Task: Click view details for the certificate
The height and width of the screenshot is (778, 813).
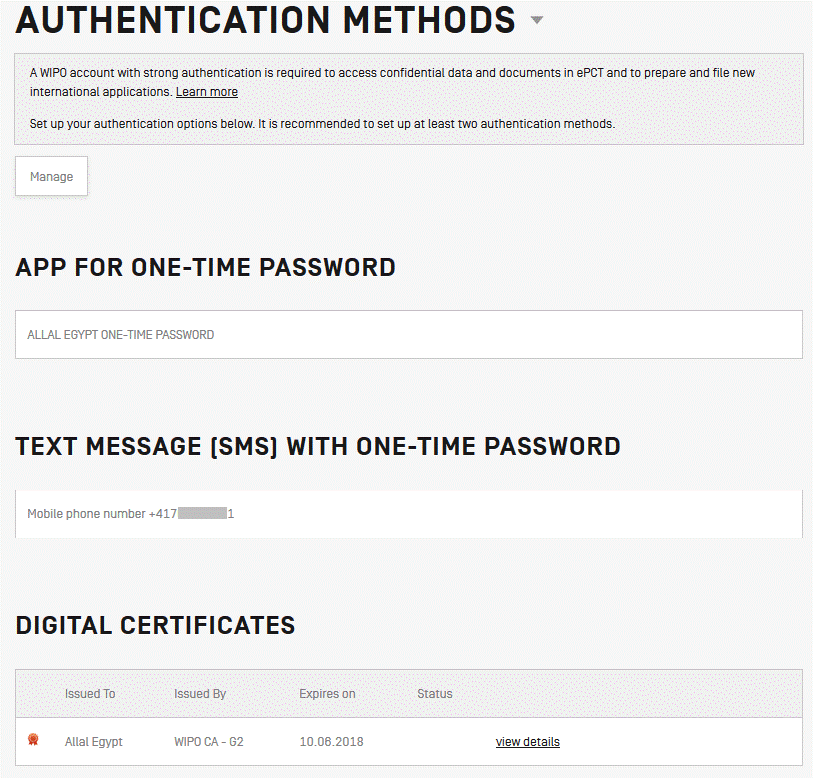Action: point(527,741)
